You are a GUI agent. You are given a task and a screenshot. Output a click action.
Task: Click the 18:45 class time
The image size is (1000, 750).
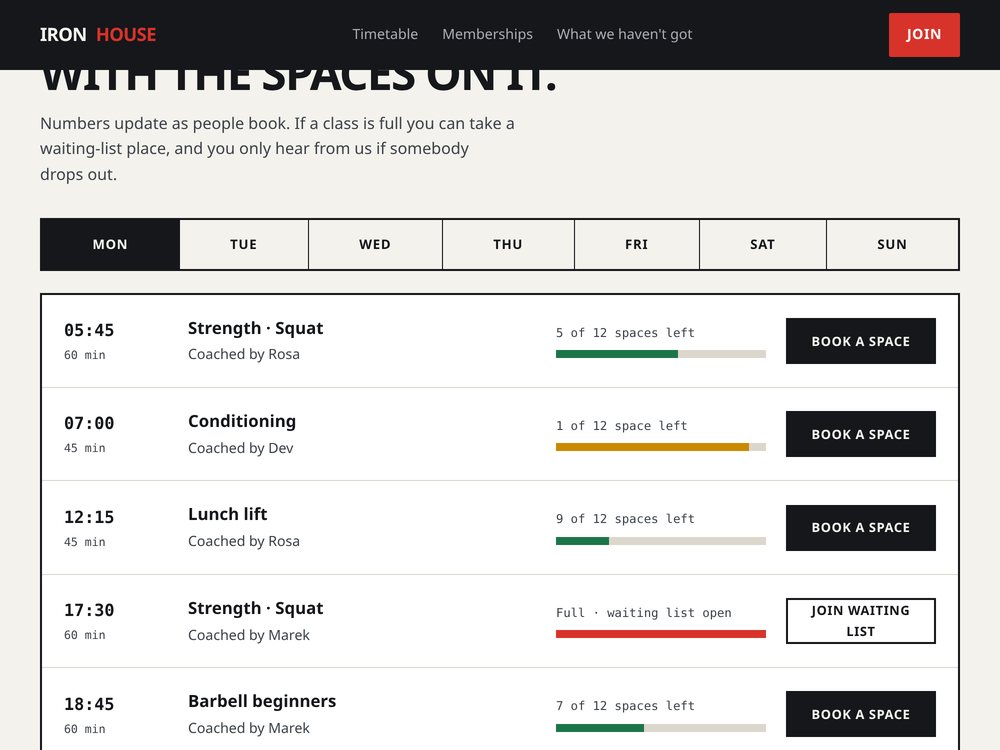[x=89, y=704]
